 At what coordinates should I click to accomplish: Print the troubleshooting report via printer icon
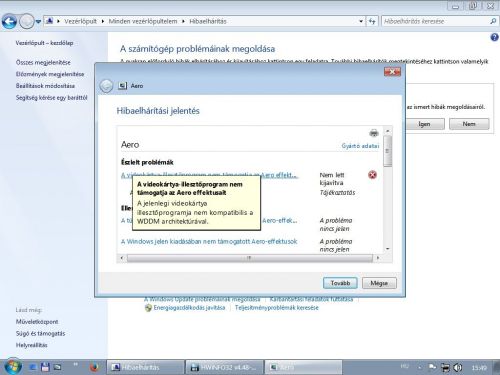[374, 133]
